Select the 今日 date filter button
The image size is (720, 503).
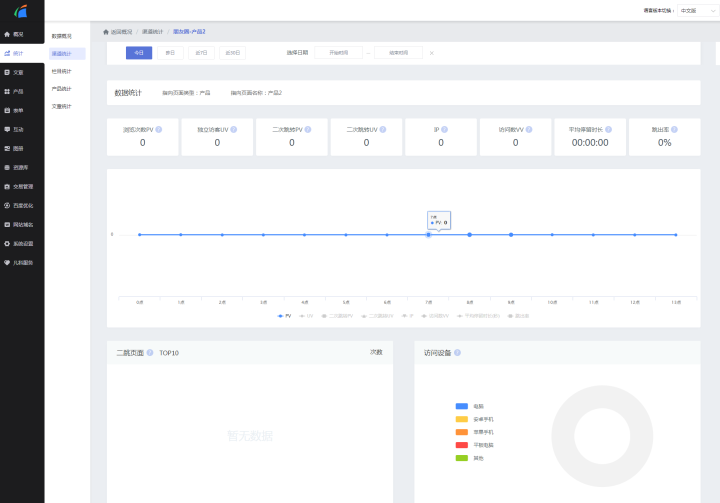139,53
